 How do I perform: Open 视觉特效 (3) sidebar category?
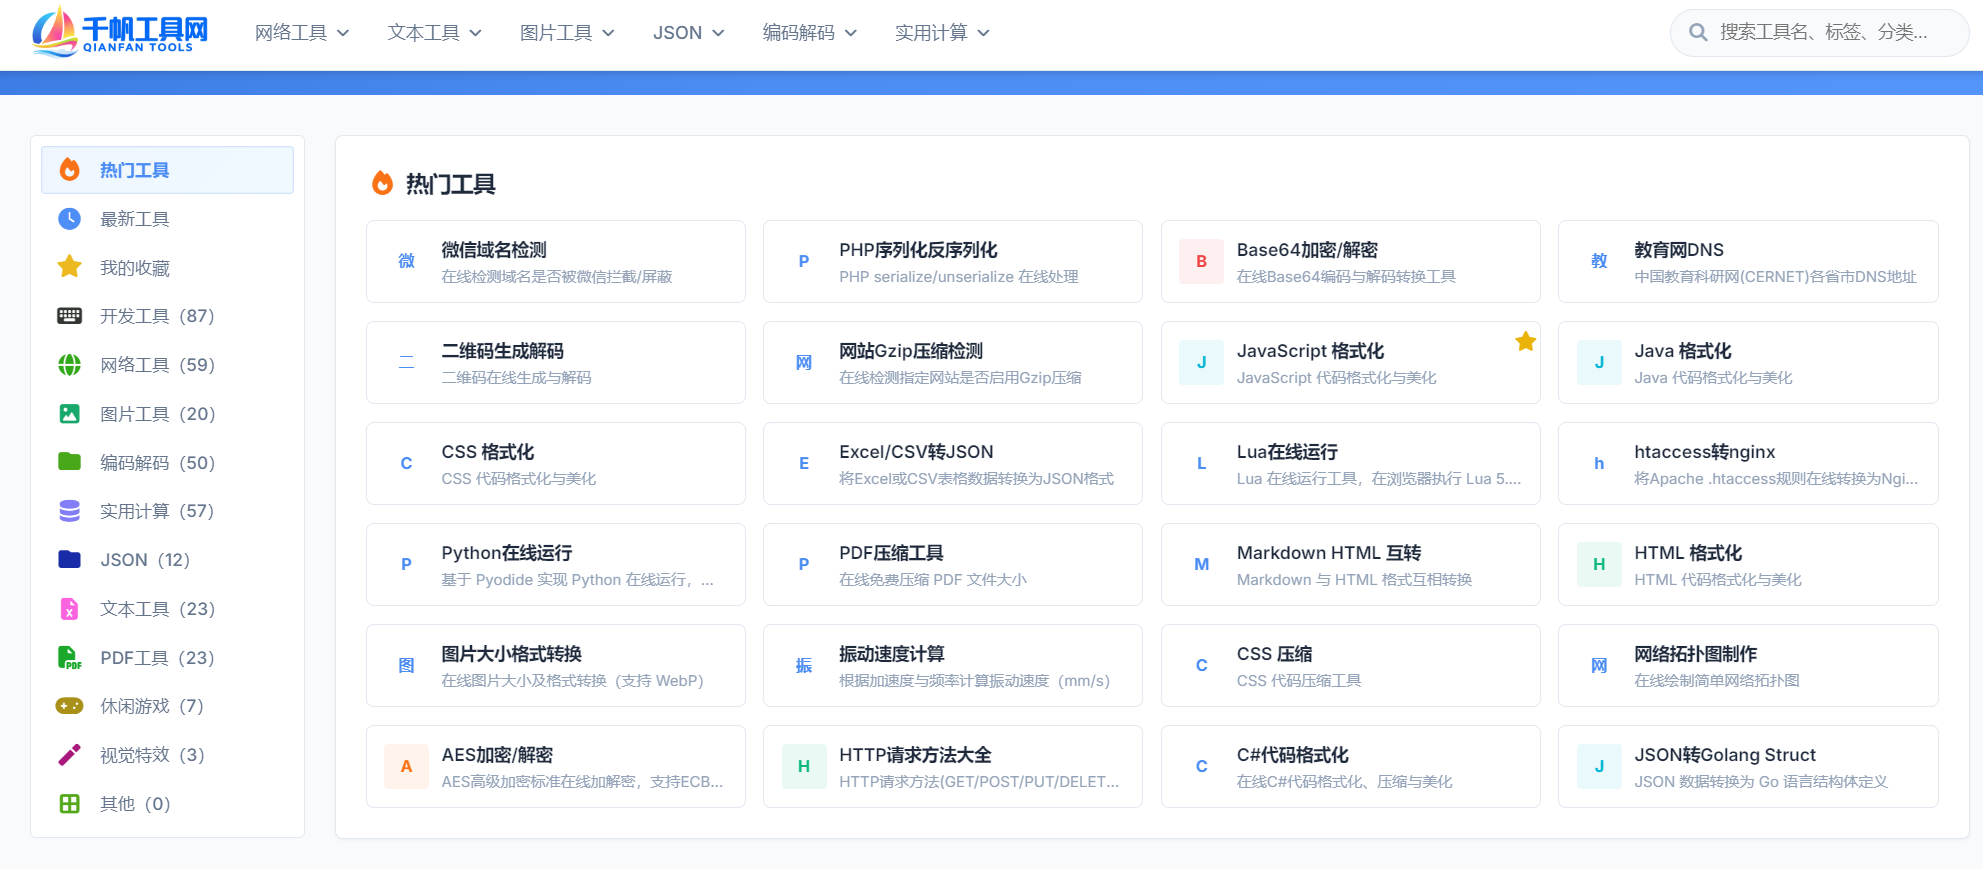tap(167, 755)
